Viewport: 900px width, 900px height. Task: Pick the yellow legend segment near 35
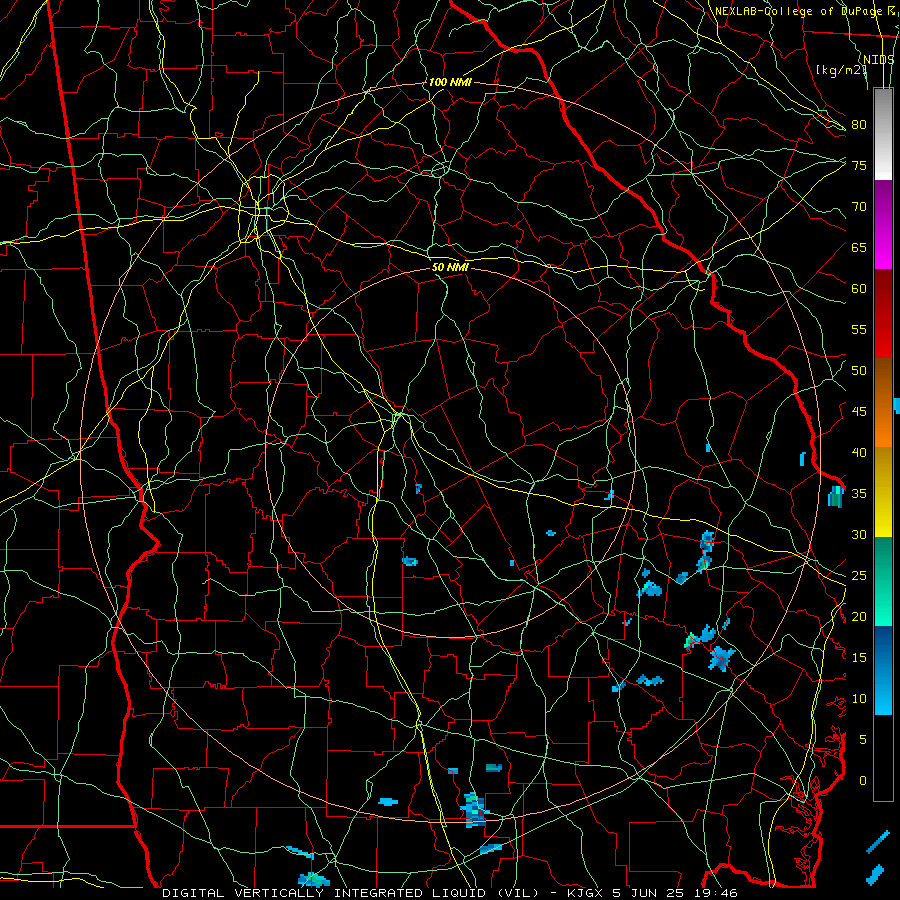[883, 492]
